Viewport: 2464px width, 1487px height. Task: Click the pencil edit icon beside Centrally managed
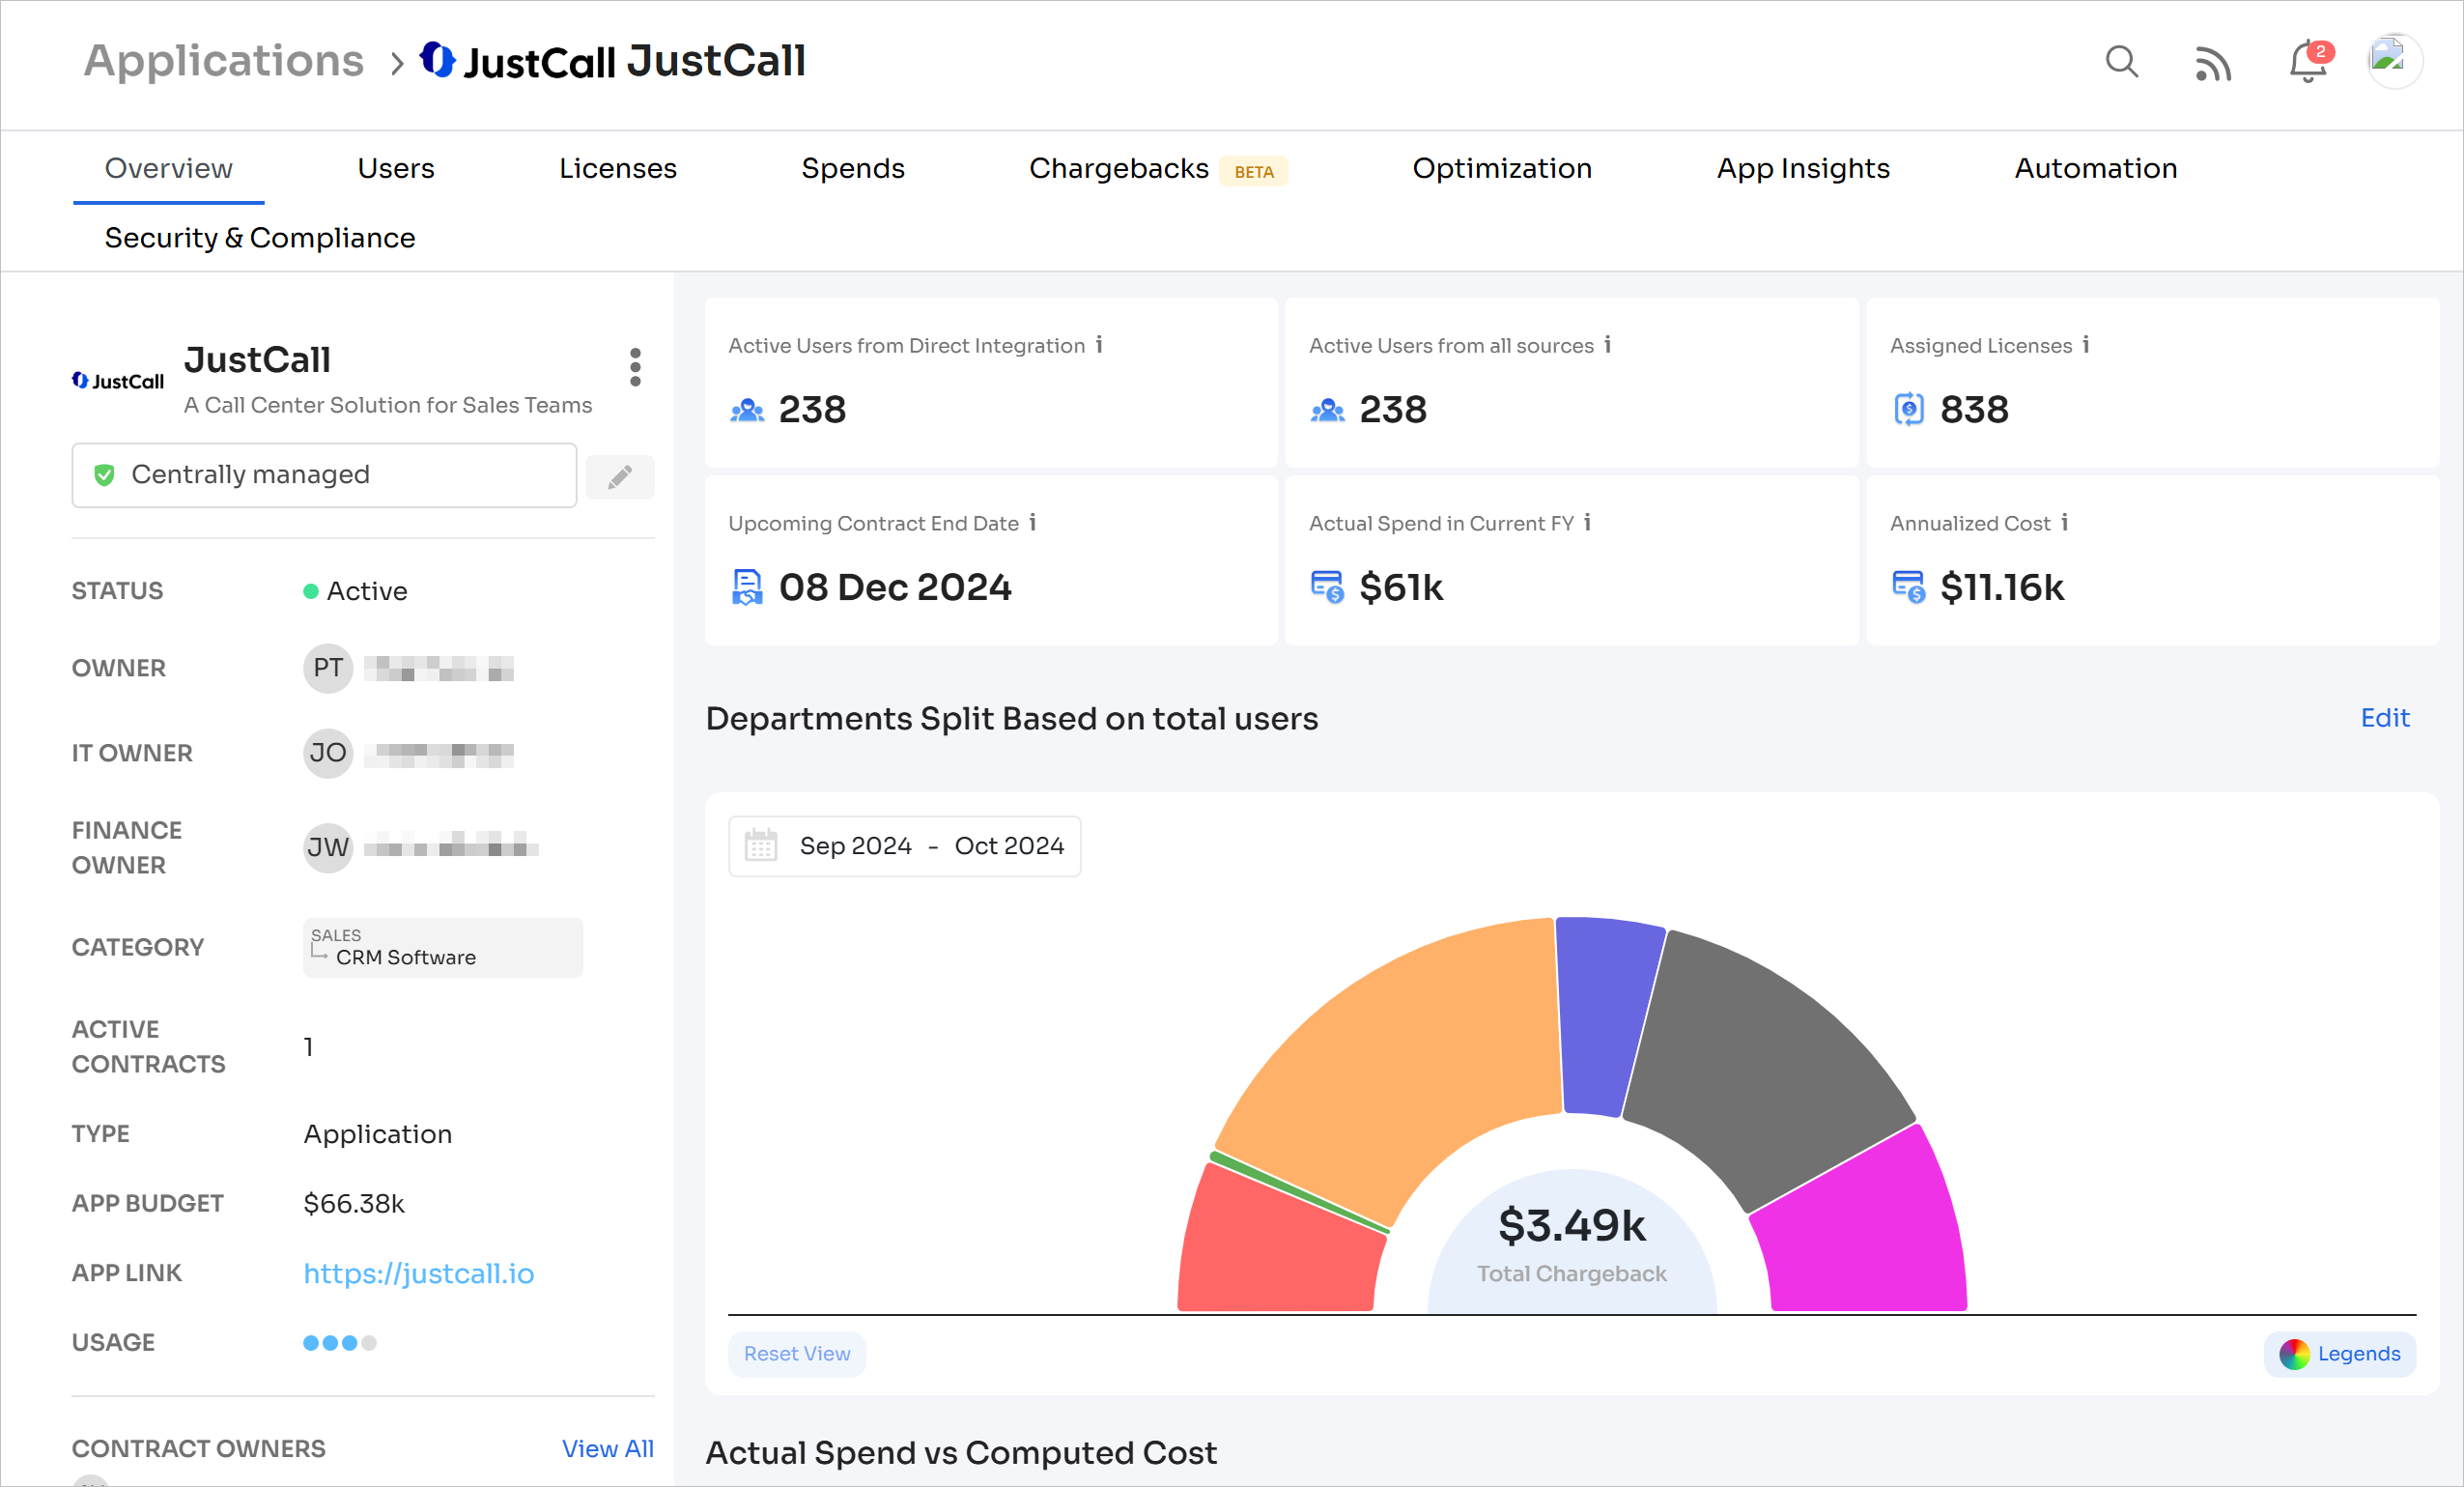[620, 477]
